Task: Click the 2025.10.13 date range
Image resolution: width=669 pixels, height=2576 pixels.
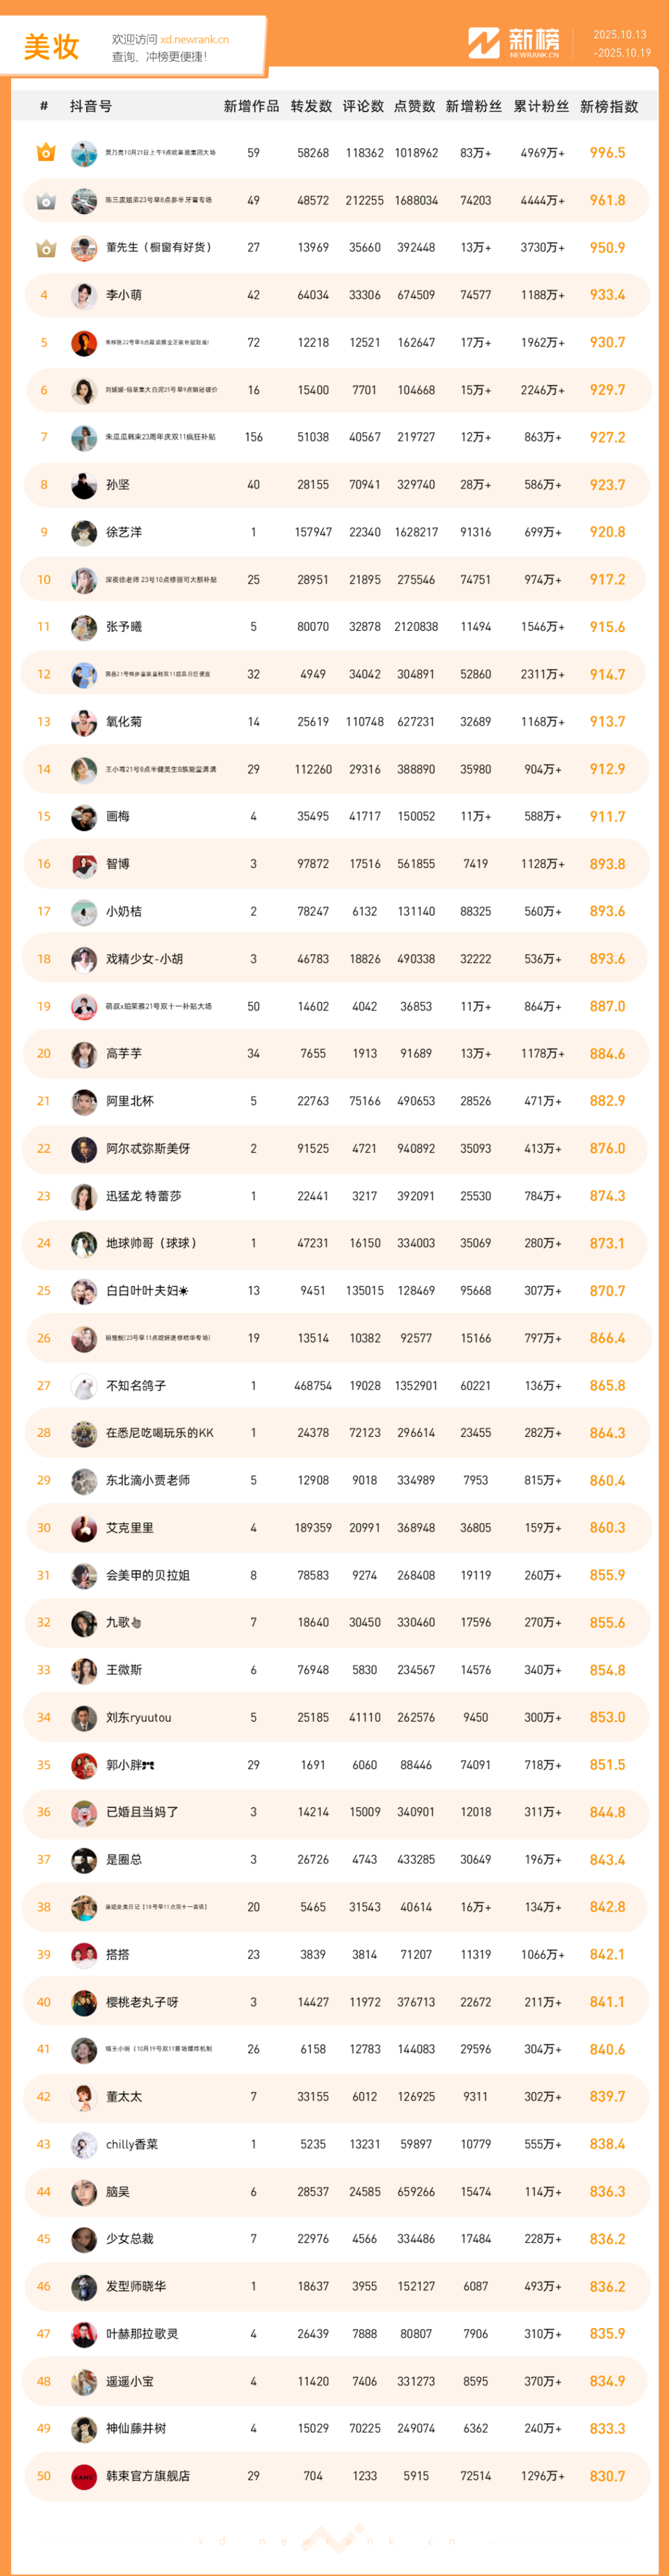Action: pyautogui.click(x=620, y=35)
